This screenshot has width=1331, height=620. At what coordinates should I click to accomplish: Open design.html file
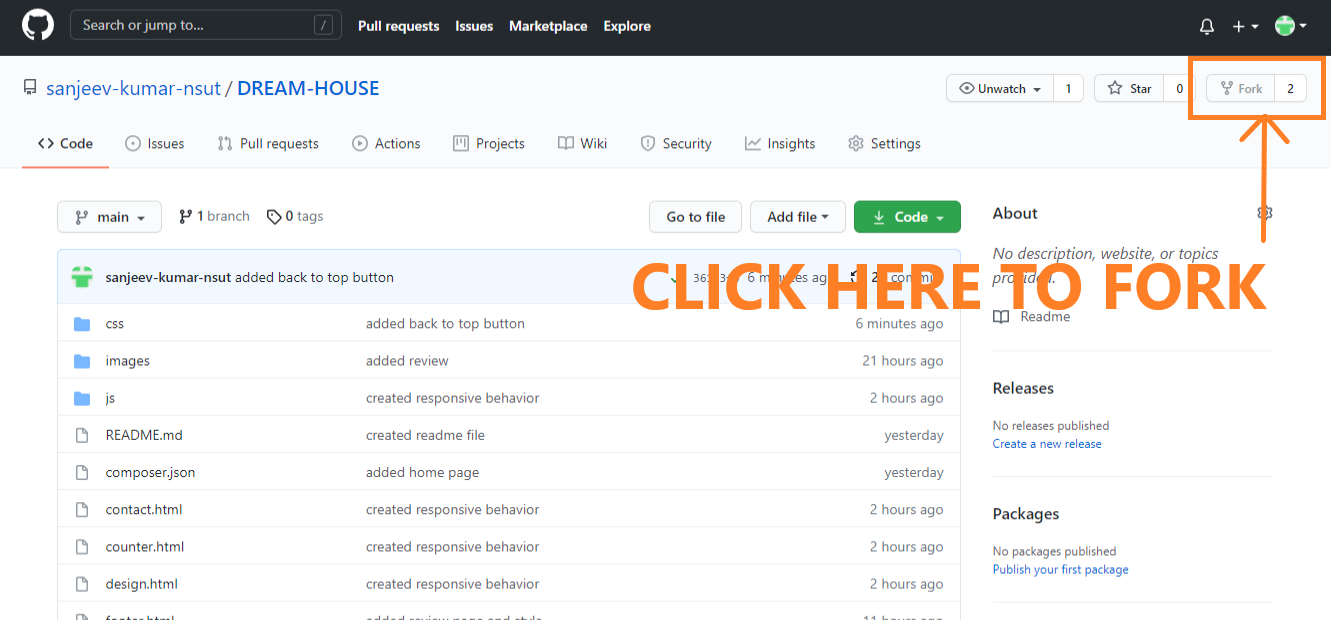pyautogui.click(x=141, y=583)
